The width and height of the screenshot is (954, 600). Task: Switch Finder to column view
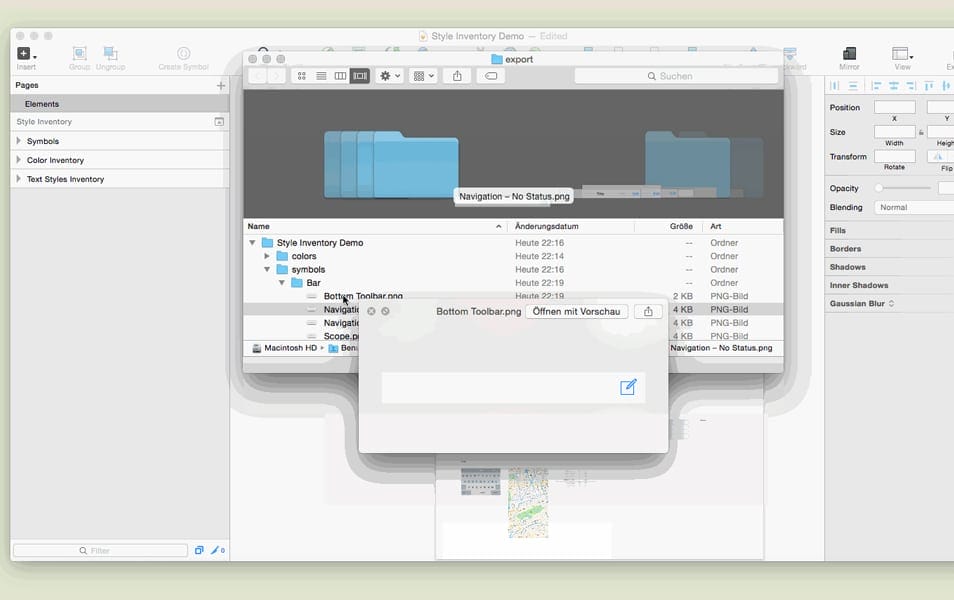(x=340, y=76)
